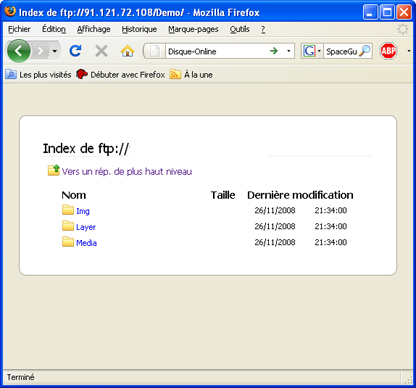Go back with the green Back arrow

[x=19, y=51]
